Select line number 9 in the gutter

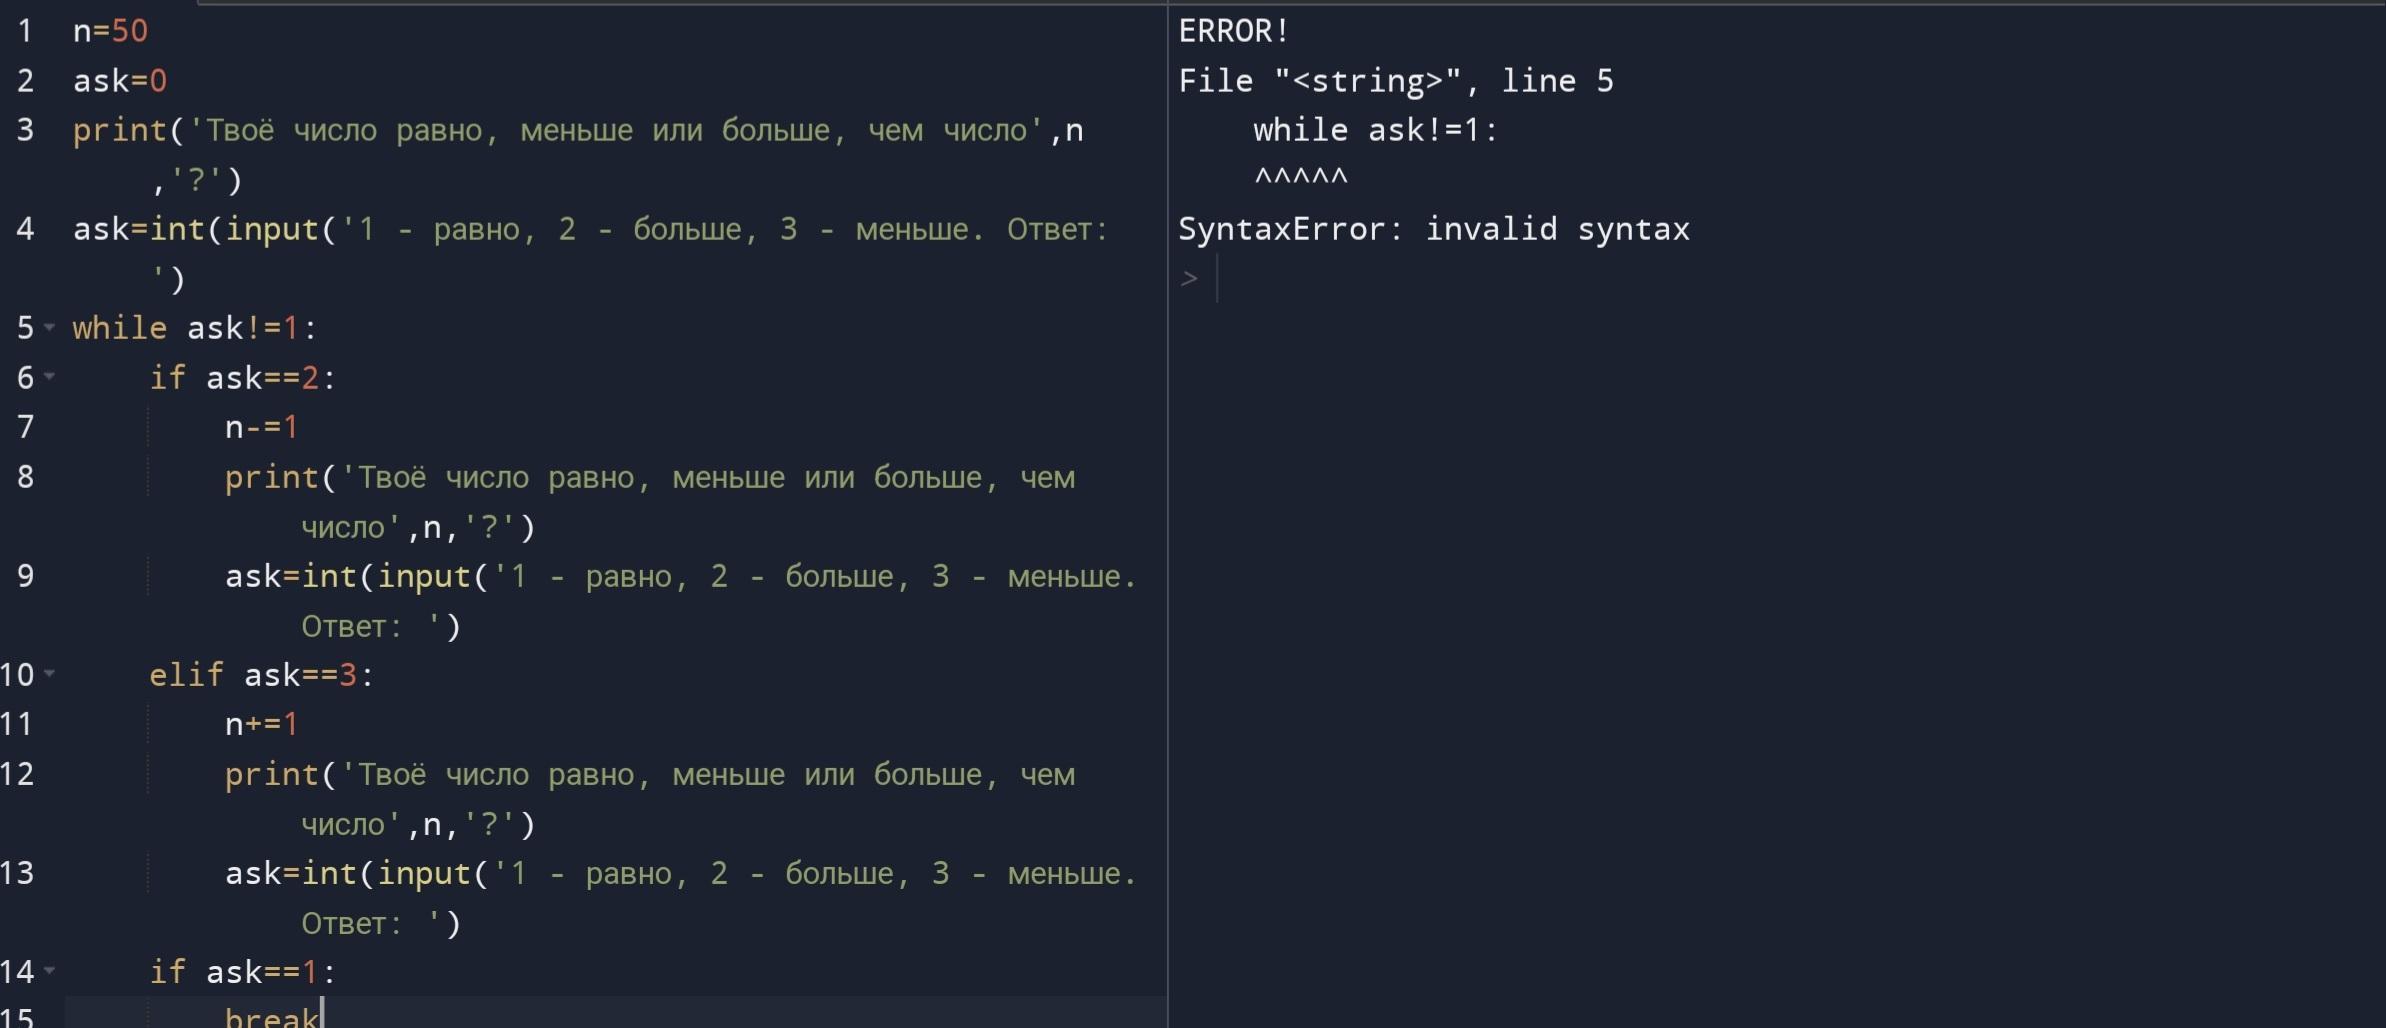point(25,576)
